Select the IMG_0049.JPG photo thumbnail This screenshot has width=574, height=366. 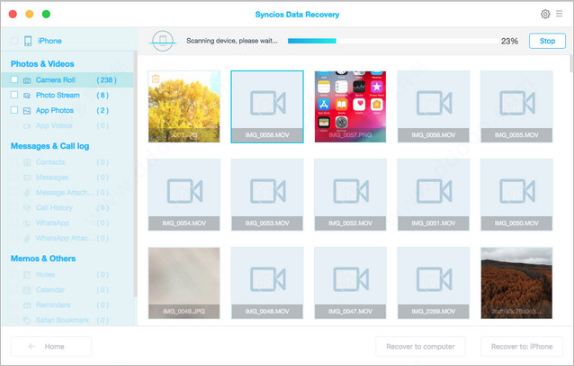click(184, 283)
